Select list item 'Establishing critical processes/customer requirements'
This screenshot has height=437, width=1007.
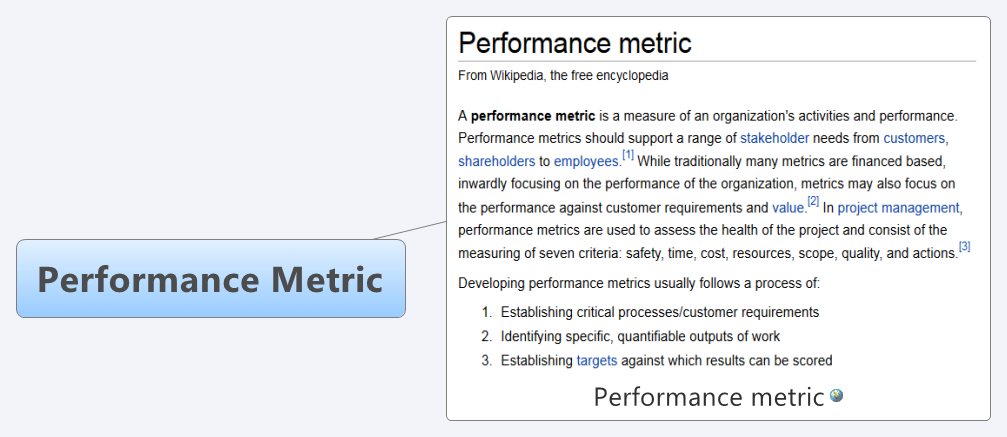[660, 312]
